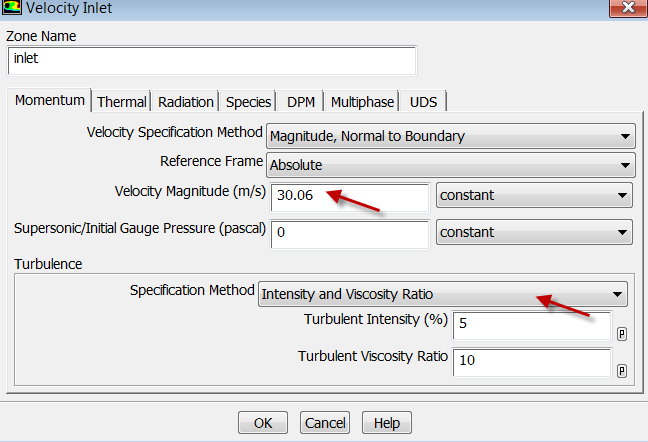The width and height of the screenshot is (648, 442).
Task: Click the Fluent app icon in title bar
Action: [x=12, y=9]
